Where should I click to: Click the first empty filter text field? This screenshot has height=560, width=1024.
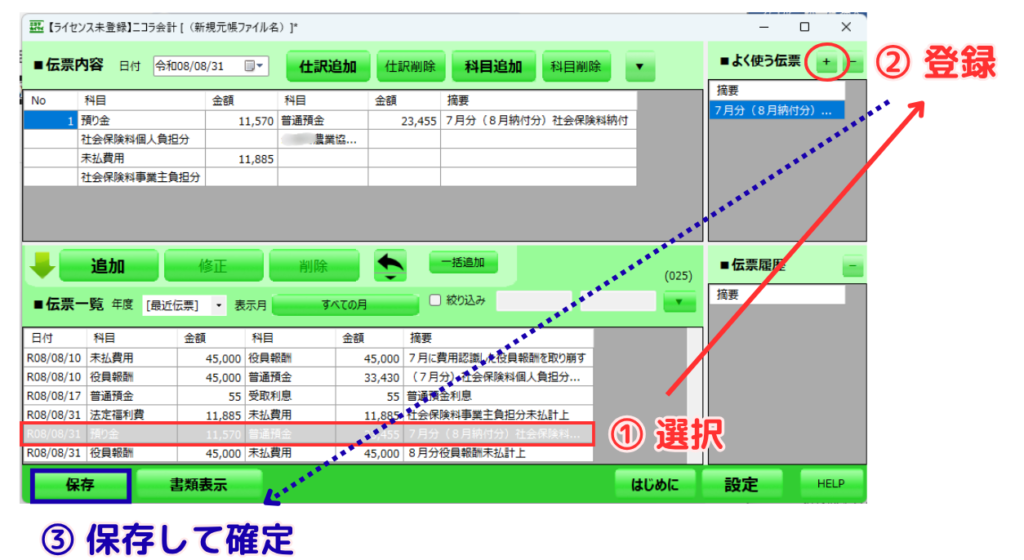[534, 302]
